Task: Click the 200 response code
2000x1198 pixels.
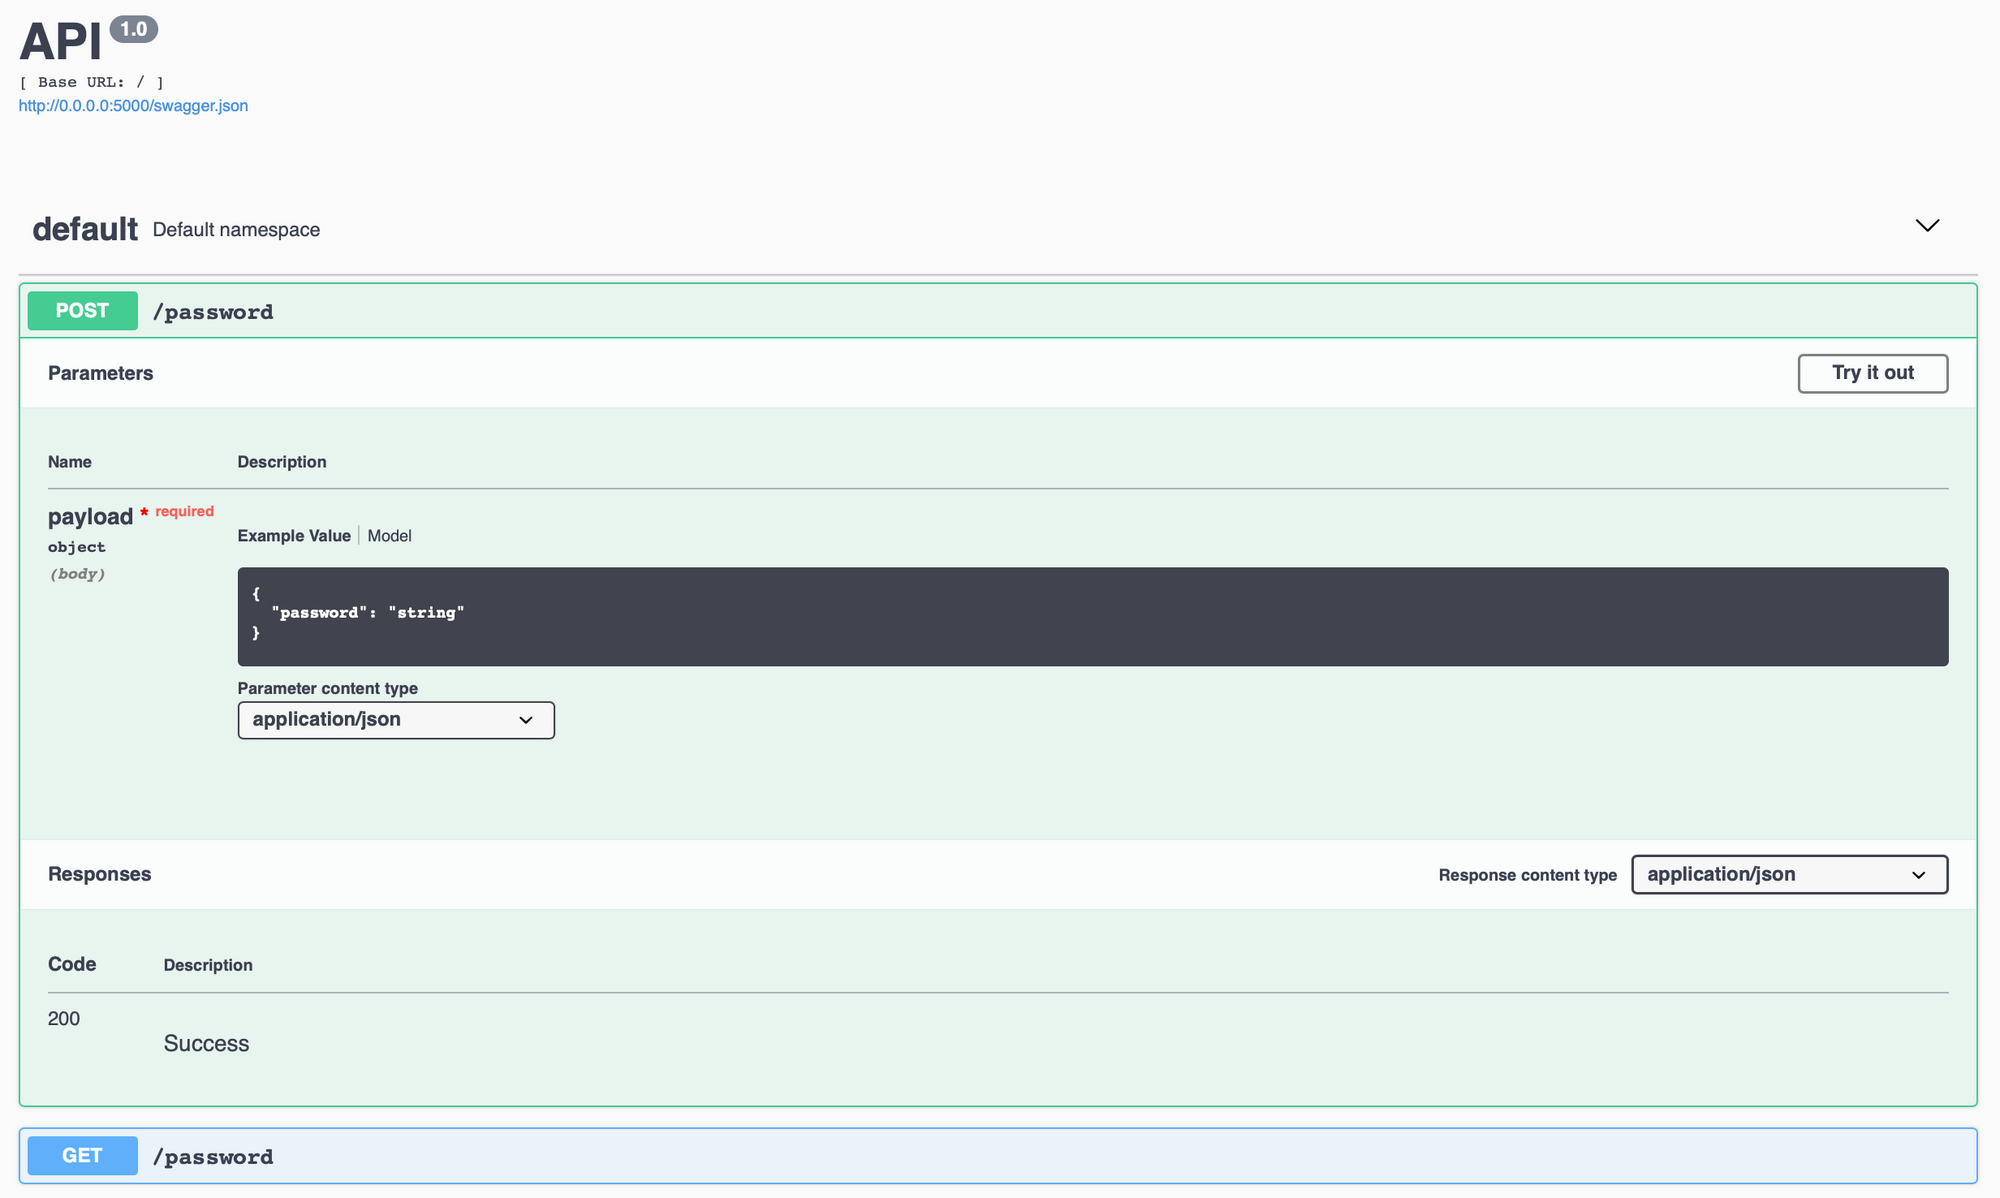Action: [x=64, y=1019]
